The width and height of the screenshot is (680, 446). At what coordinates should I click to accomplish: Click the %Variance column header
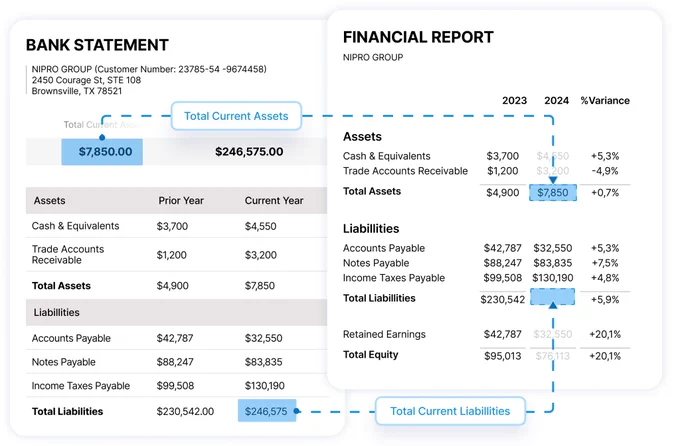[605, 100]
